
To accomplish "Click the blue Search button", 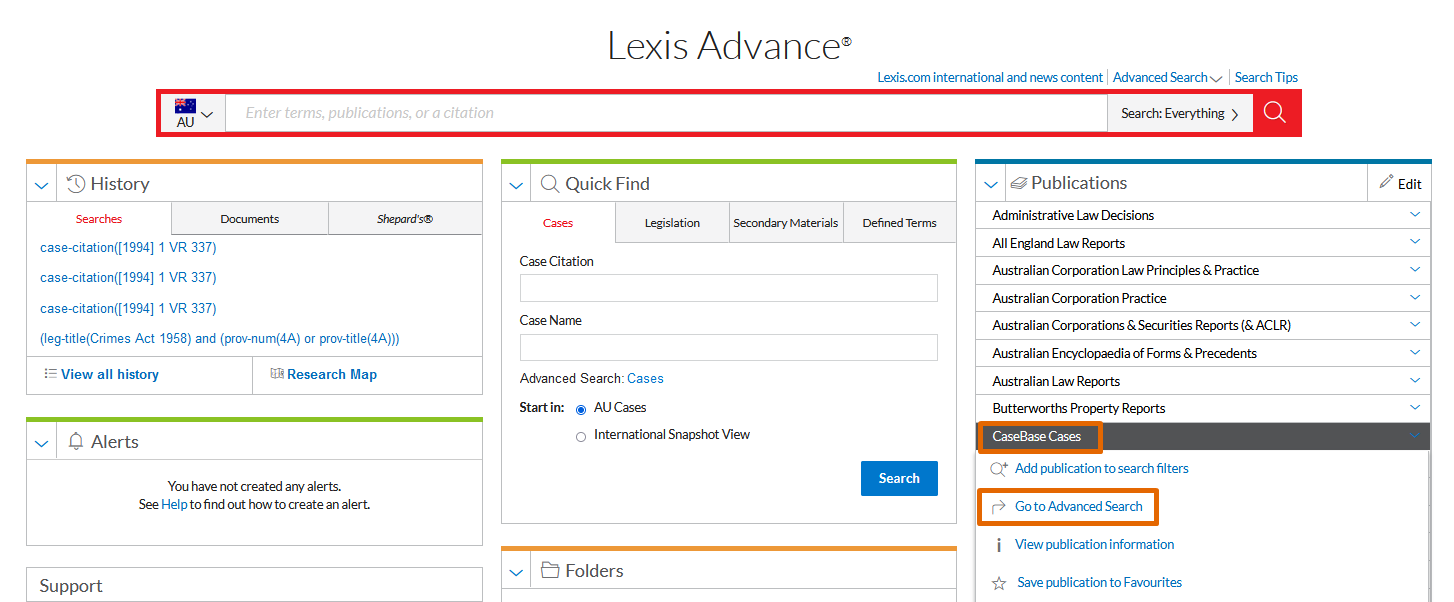I will (899, 478).
